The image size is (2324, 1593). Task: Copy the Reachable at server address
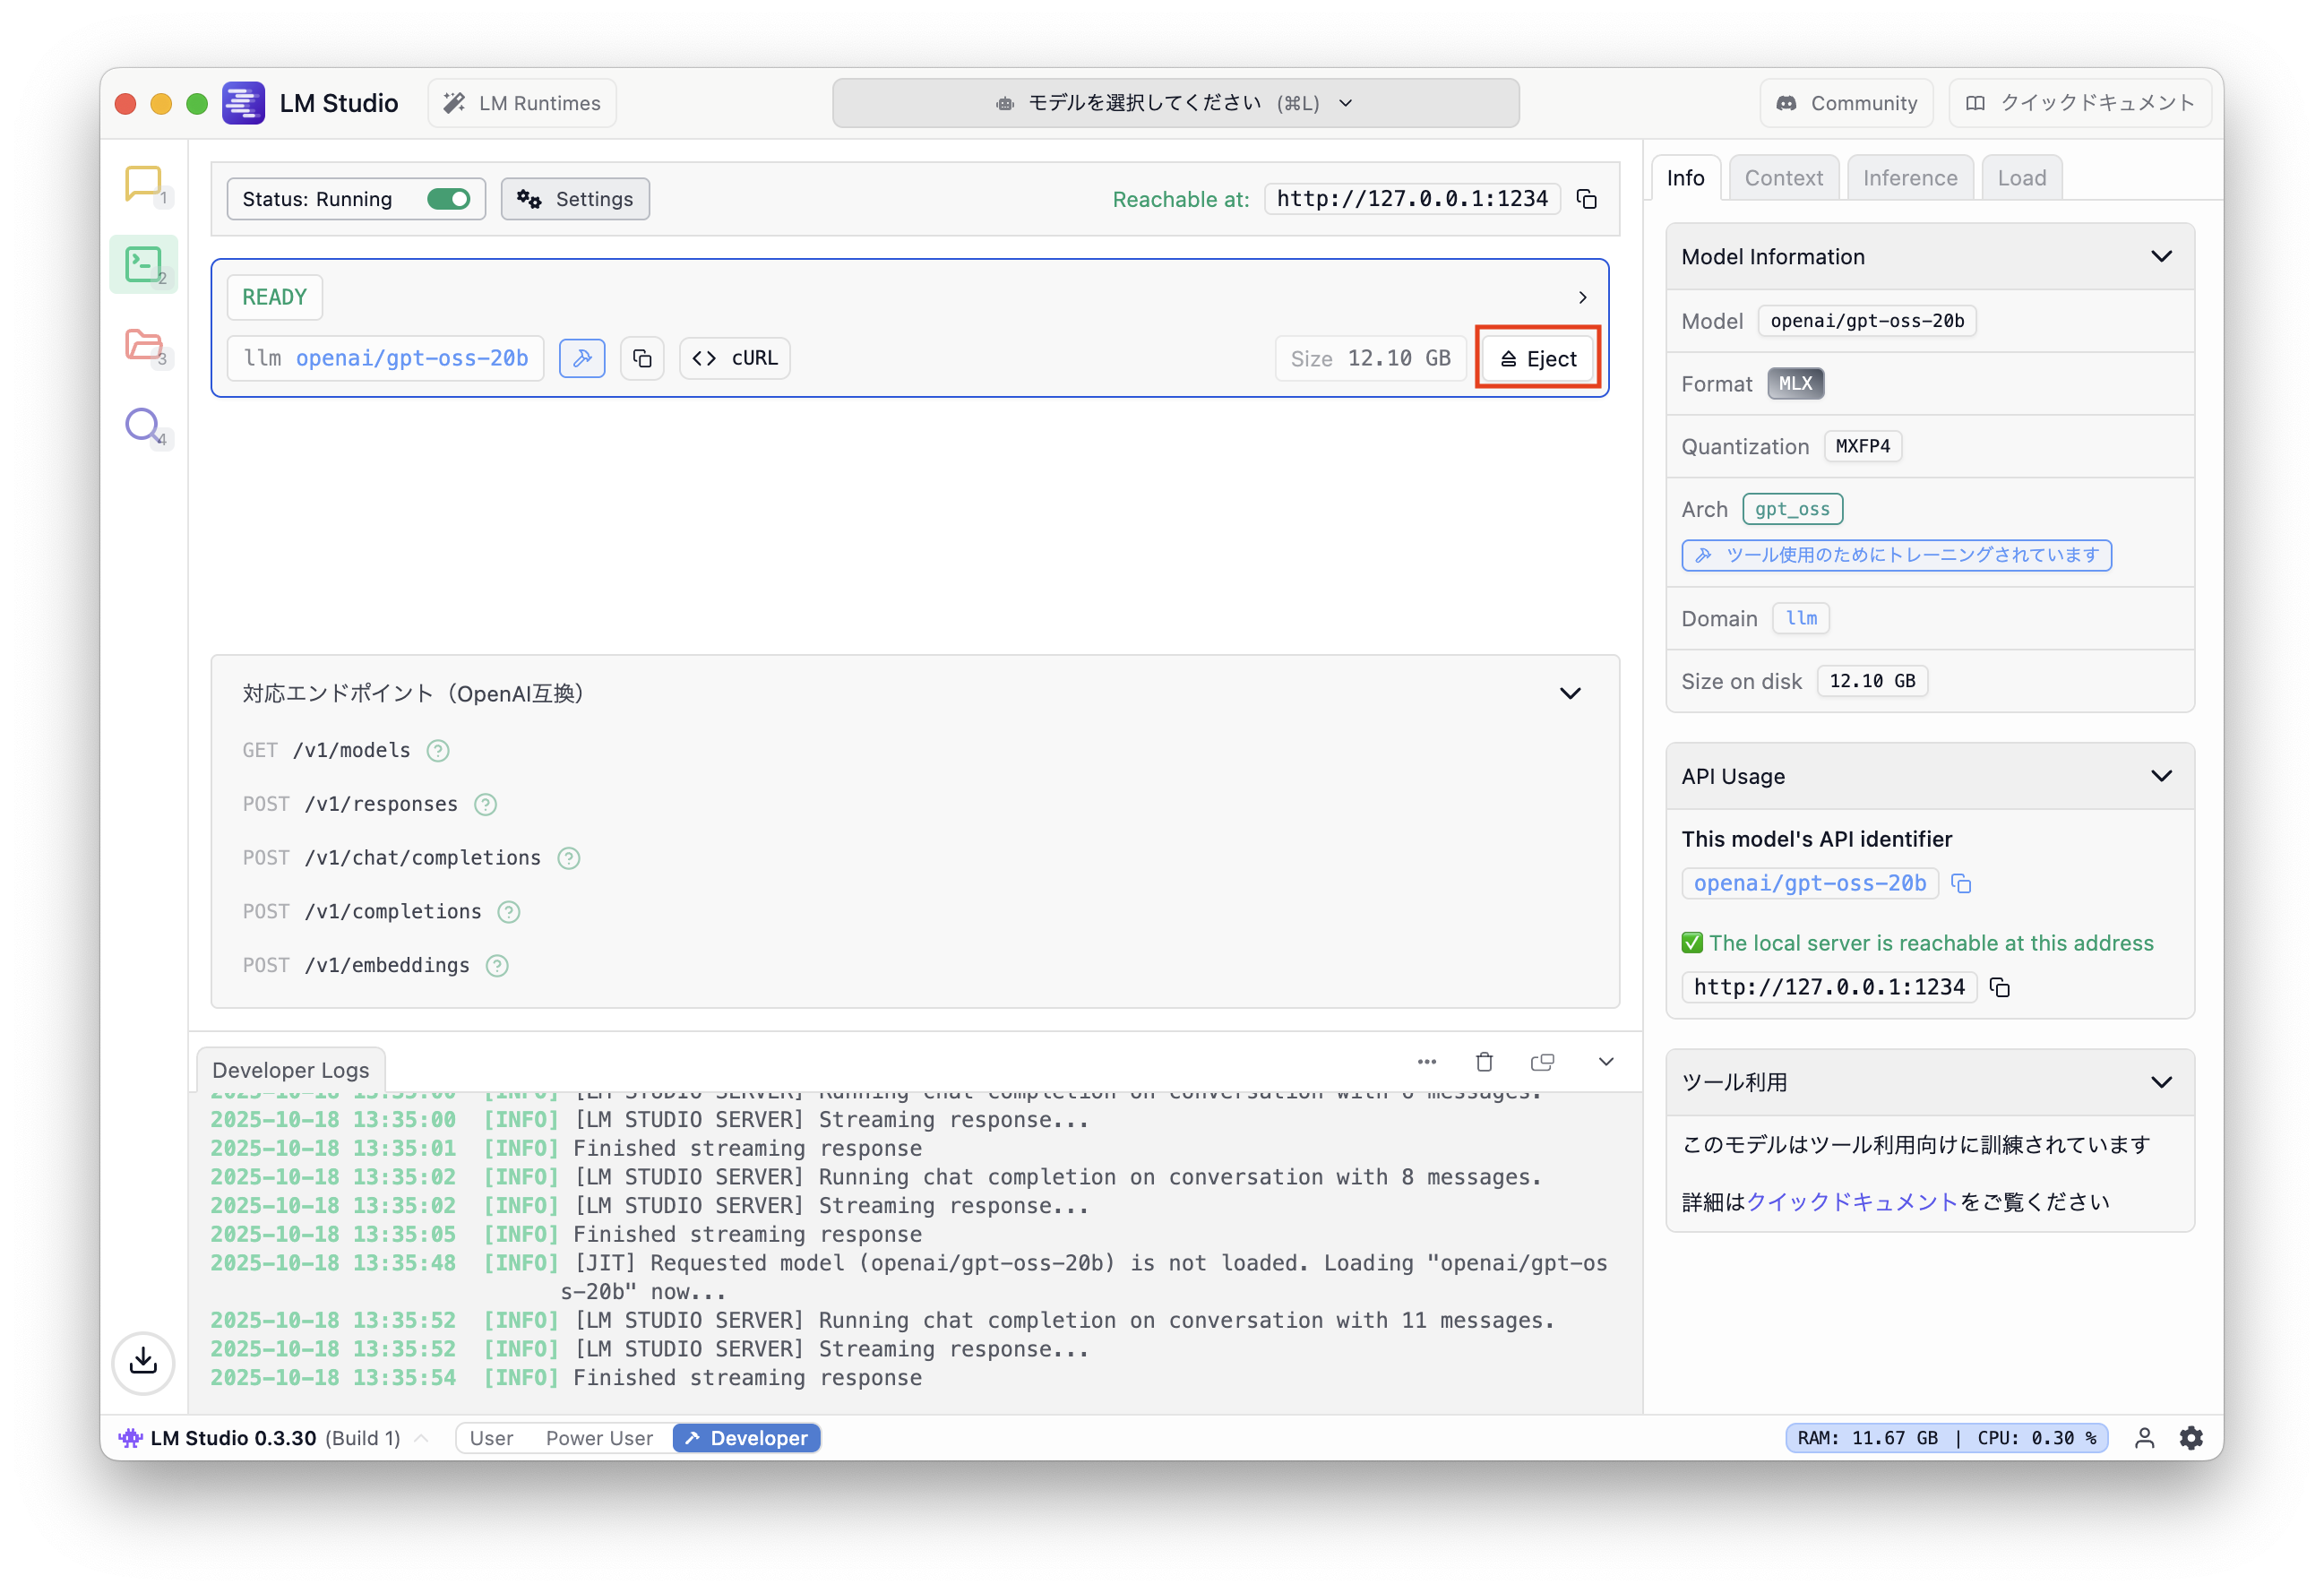1587,199
